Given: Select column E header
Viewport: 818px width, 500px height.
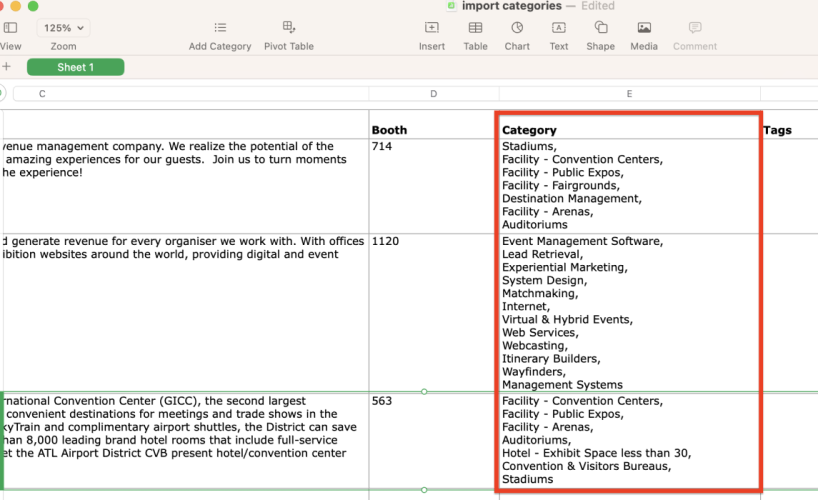Looking at the screenshot, I should (x=629, y=94).
